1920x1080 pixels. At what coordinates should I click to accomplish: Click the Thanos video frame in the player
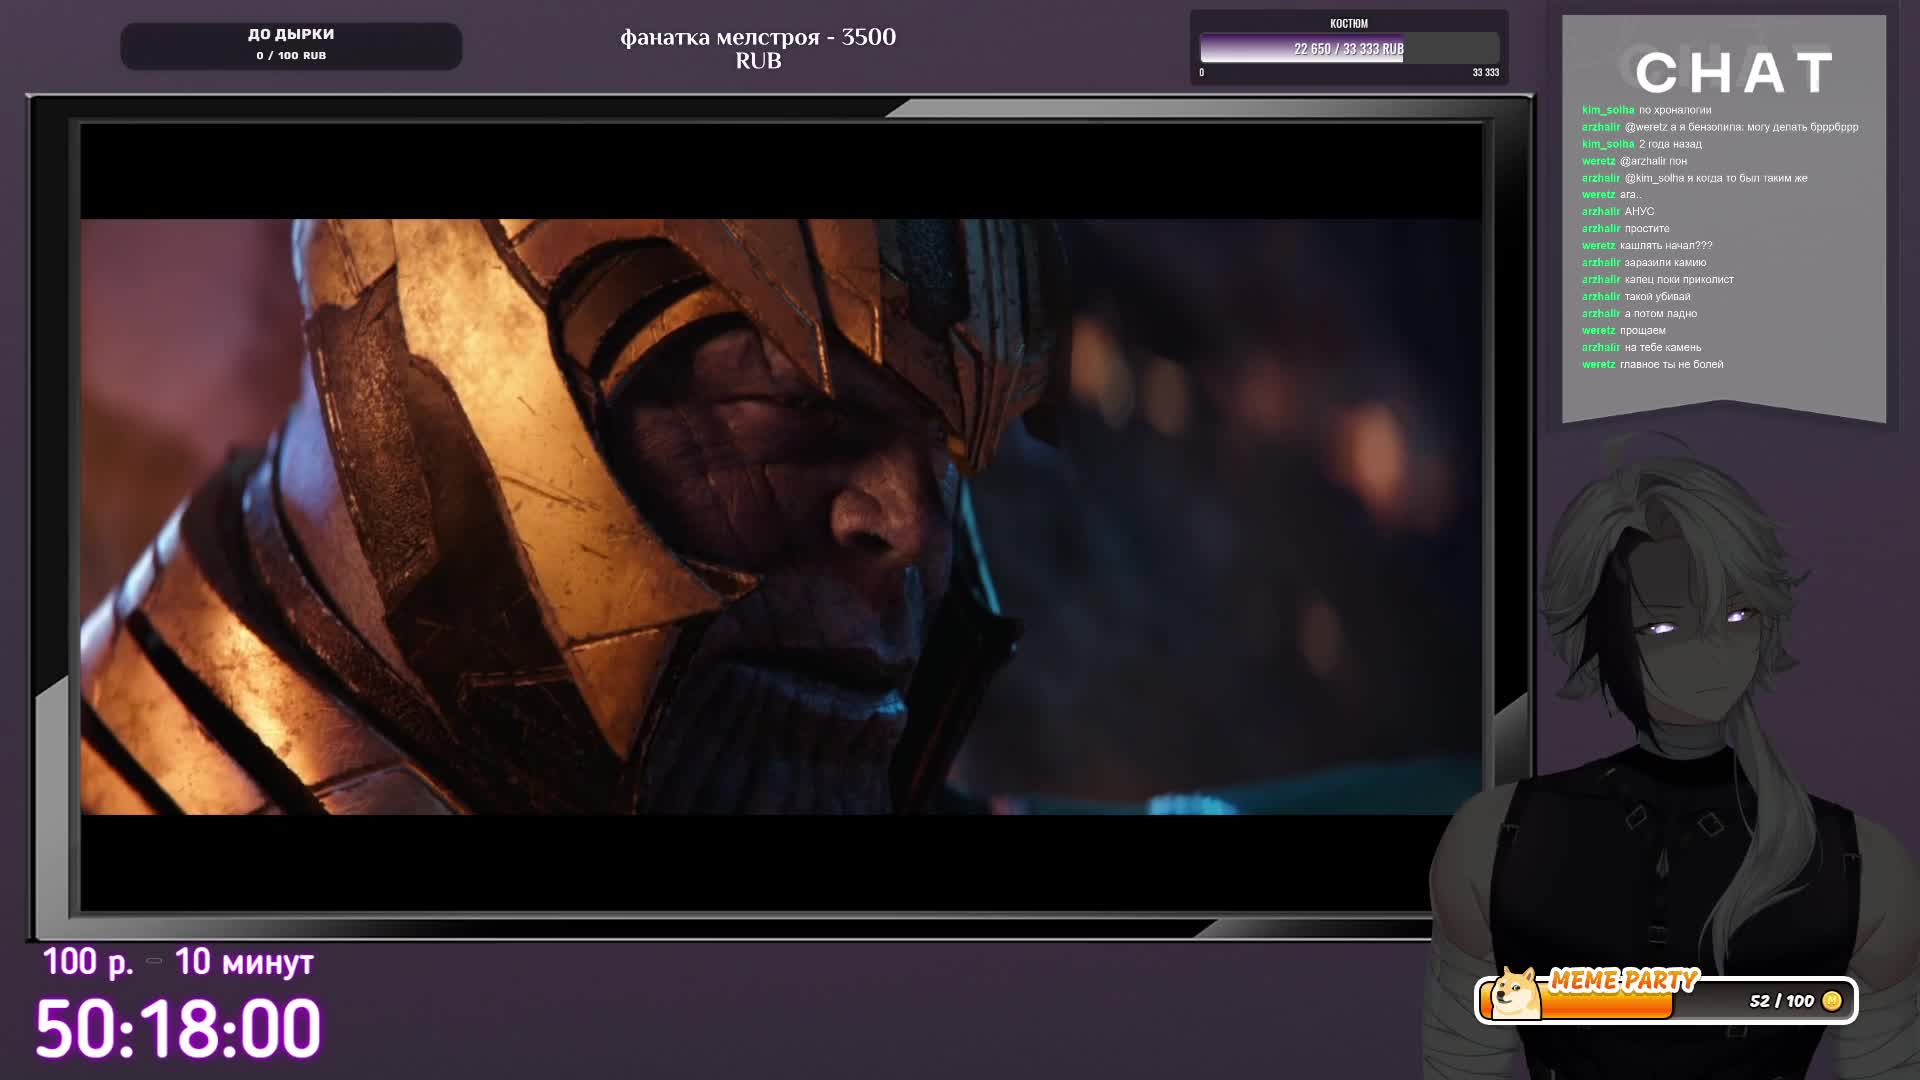[781, 516]
